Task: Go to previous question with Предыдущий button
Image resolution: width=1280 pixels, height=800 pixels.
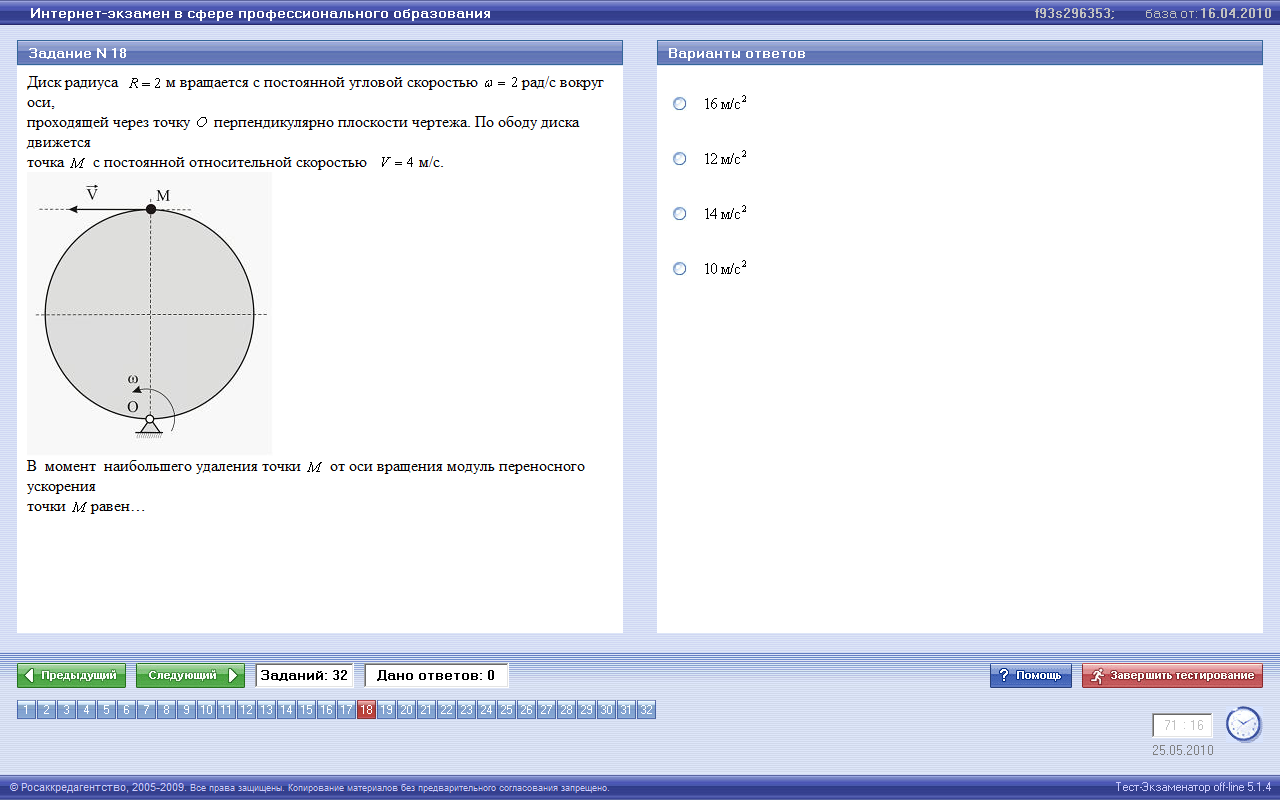Action: point(72,676)
